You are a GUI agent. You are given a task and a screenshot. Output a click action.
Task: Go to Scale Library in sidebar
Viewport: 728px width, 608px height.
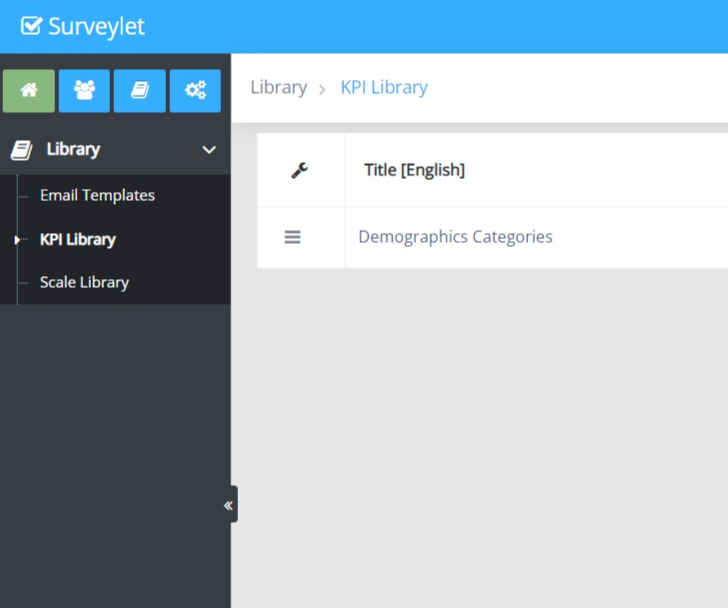[x=84, y=282]
